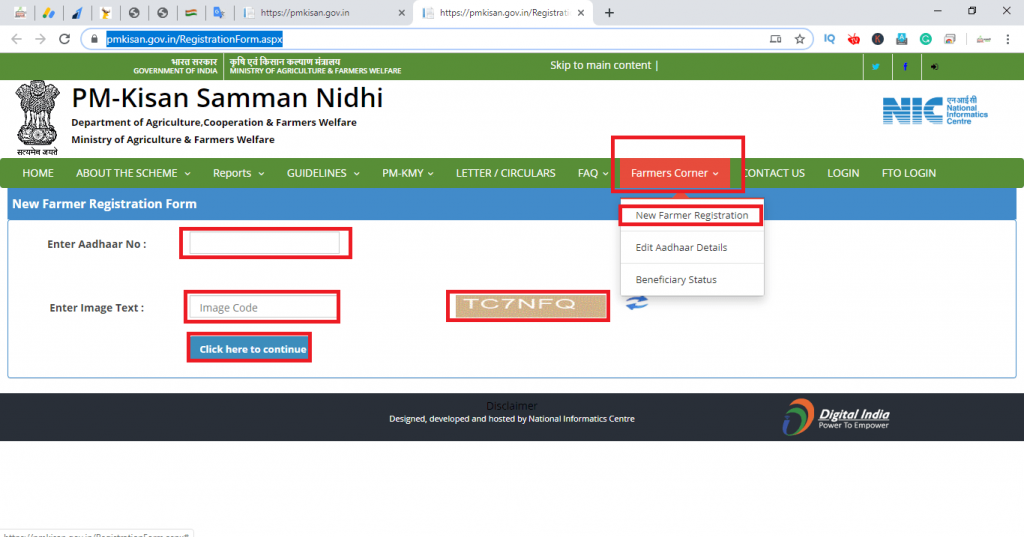
Task: Select New Farmer Registration from the dropdown
Action: click(692, 216)
